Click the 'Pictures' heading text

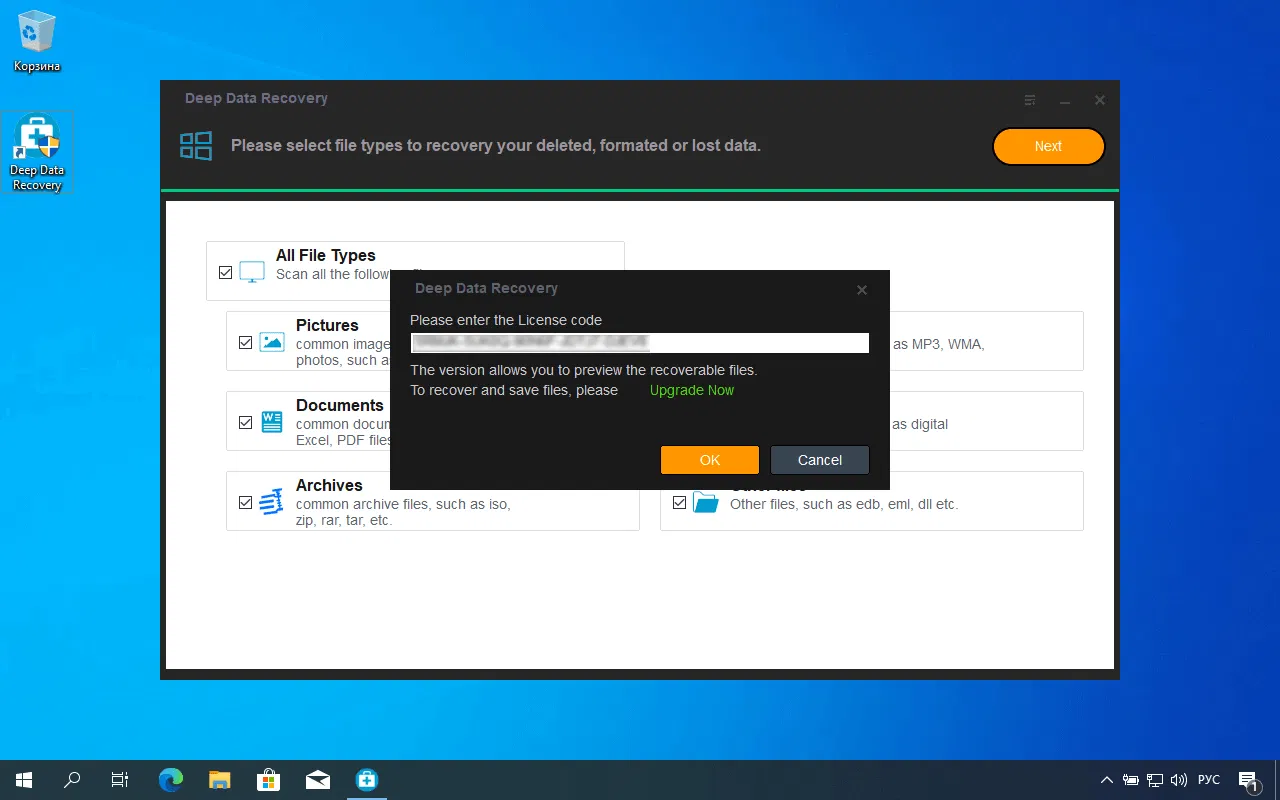click(327, 325)
